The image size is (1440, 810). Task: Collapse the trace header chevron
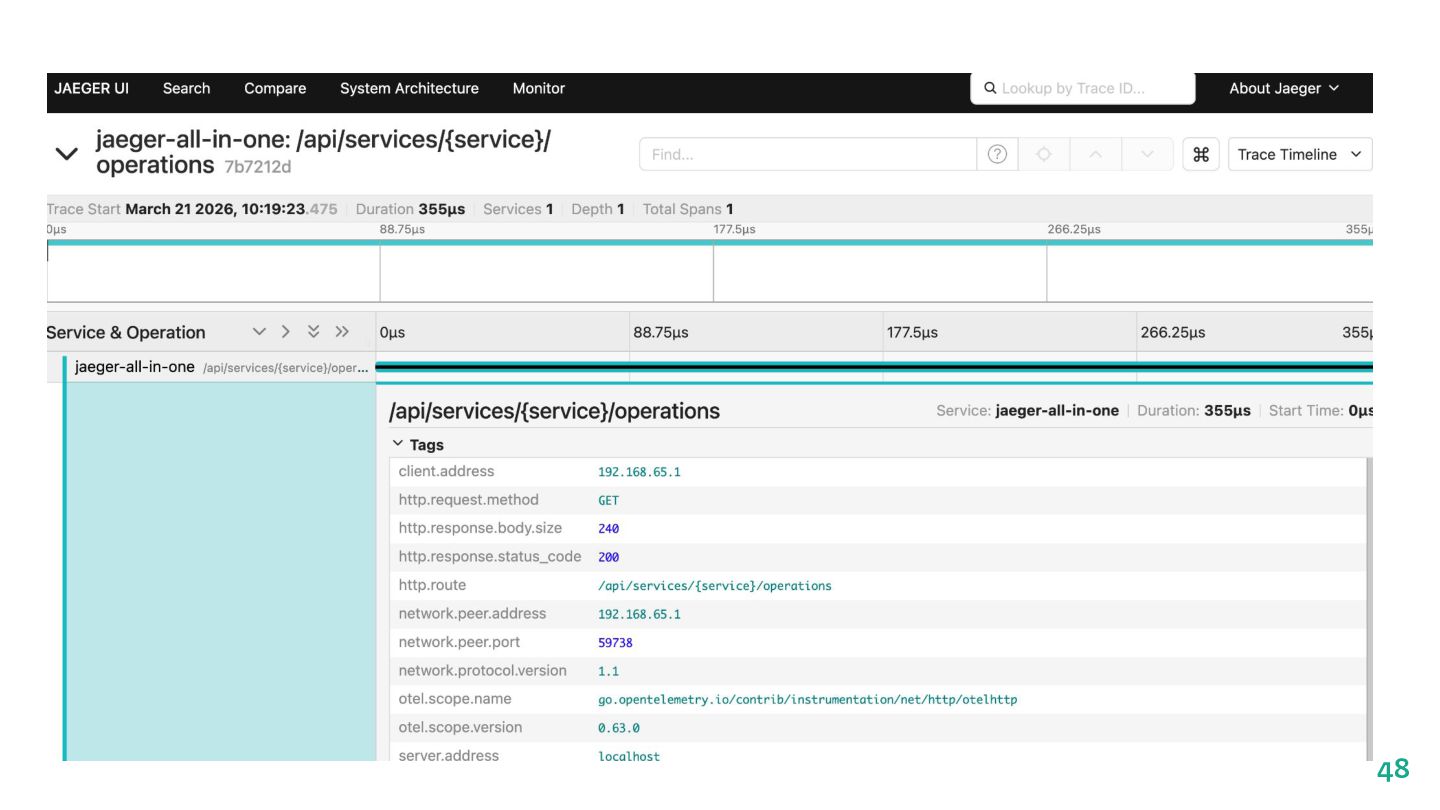pyautogui.click(x=66, y=154)
